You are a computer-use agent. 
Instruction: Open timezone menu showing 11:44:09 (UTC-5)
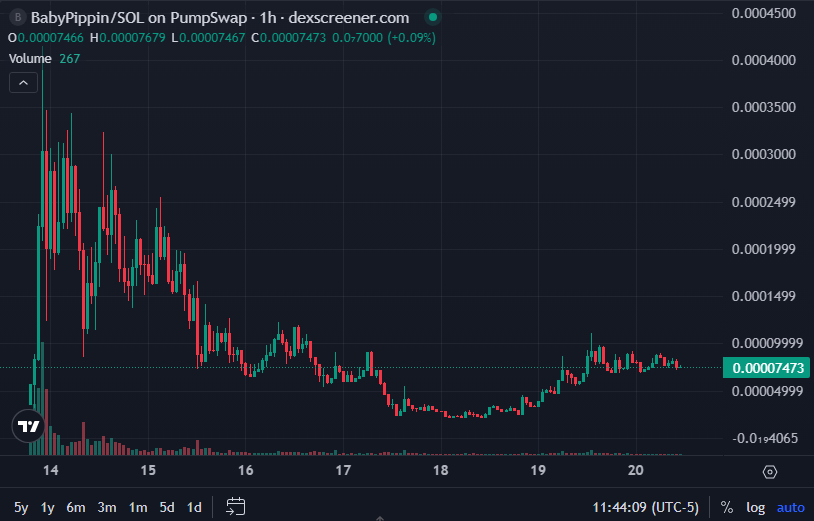pos(646,507)
